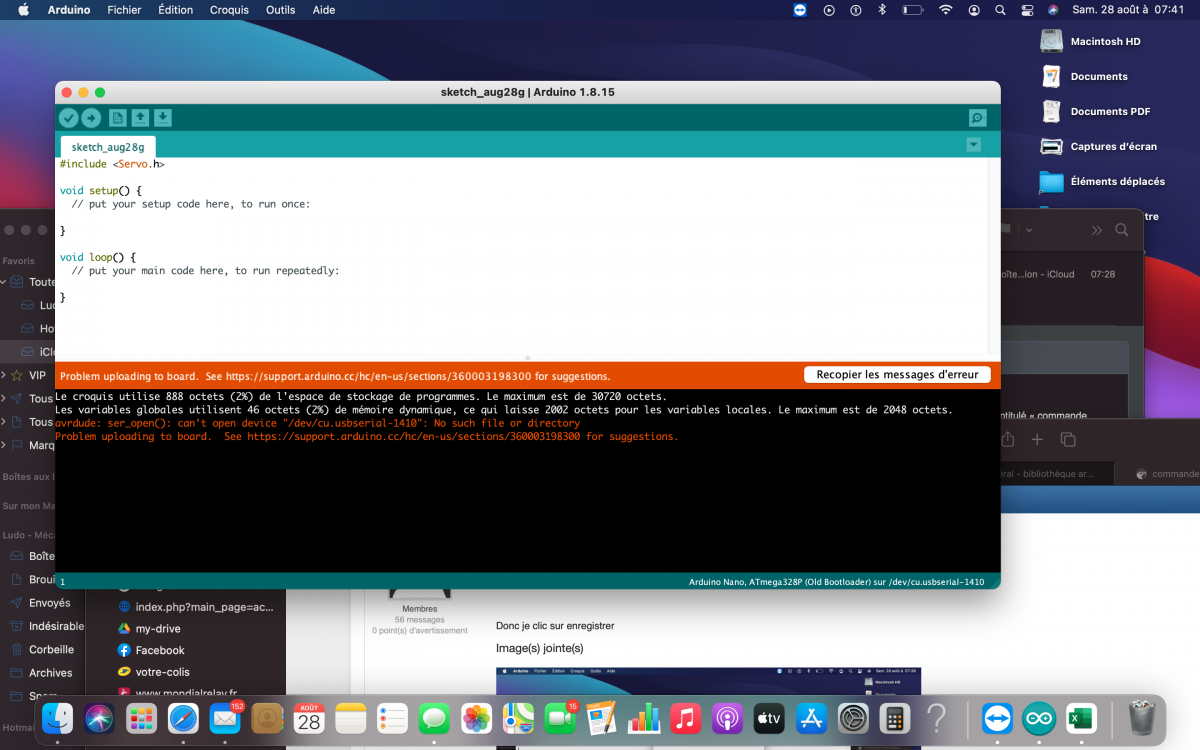Click the Bluetooth icon in the menu bar
This screenshot has width=1200, height=750.
882,10
